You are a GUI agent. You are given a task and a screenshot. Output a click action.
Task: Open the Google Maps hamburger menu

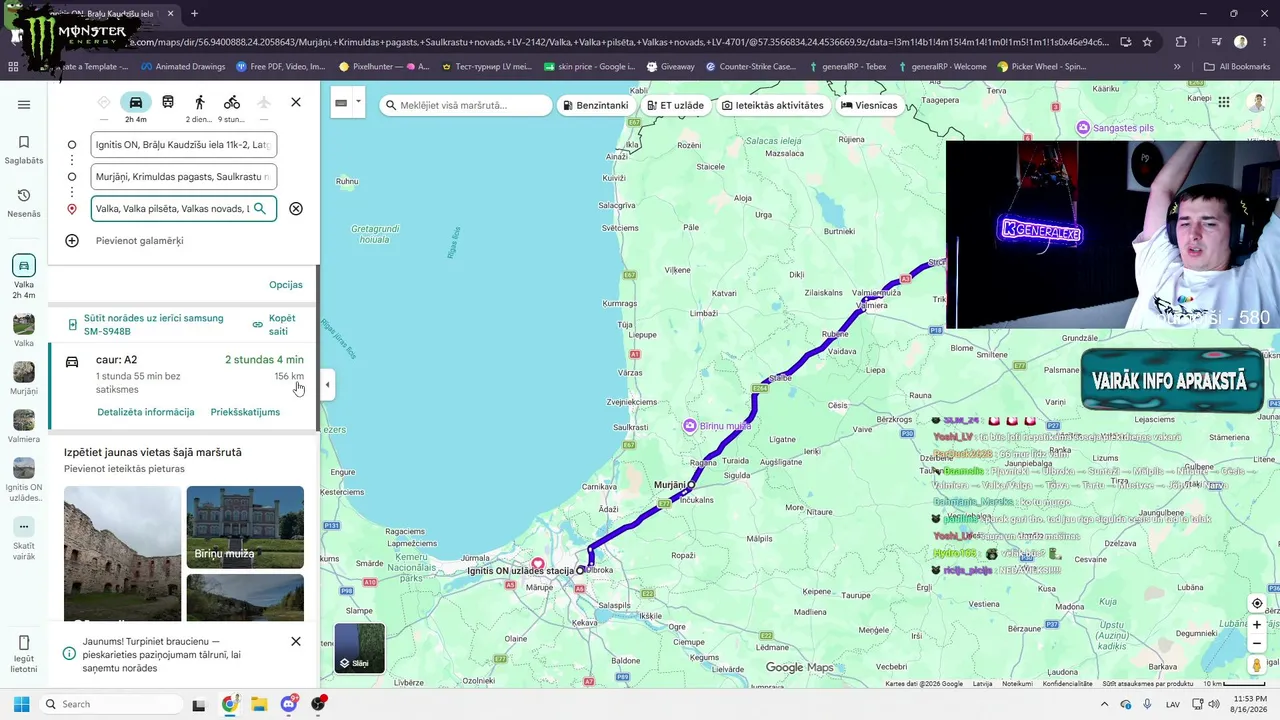[x=24, y=104]
